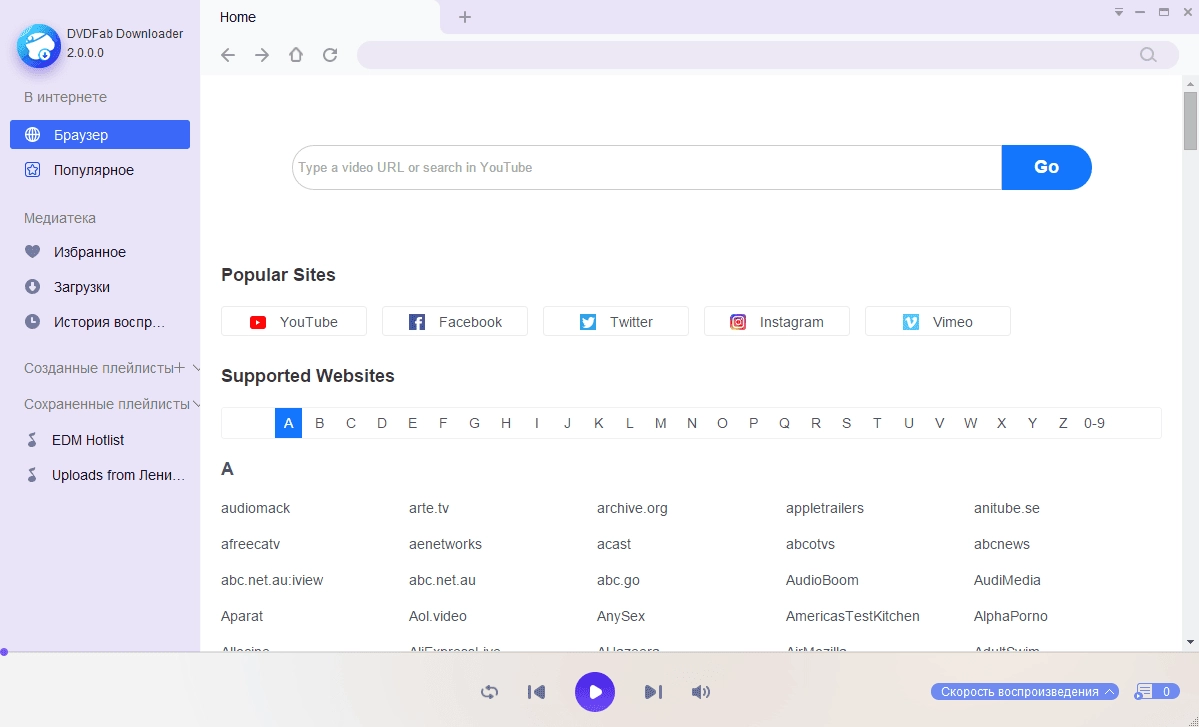
Task: Click the blue Go button
Action: click(1046, 167)
